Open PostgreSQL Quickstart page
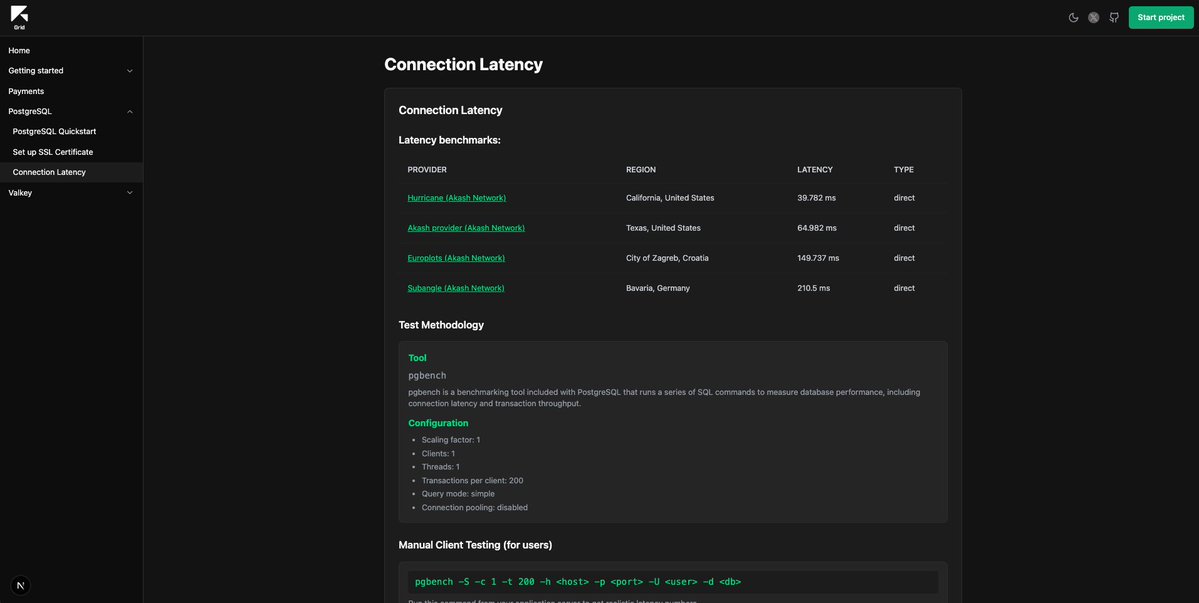The width and height of the screenshot is (1199, 603). [54, 131]
